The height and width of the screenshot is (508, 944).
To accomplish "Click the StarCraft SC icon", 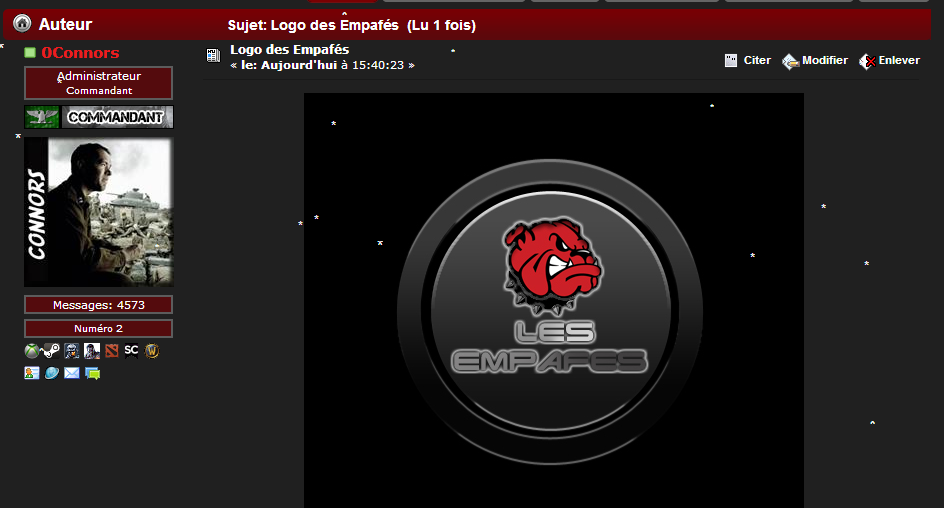I will pos(131,351).
